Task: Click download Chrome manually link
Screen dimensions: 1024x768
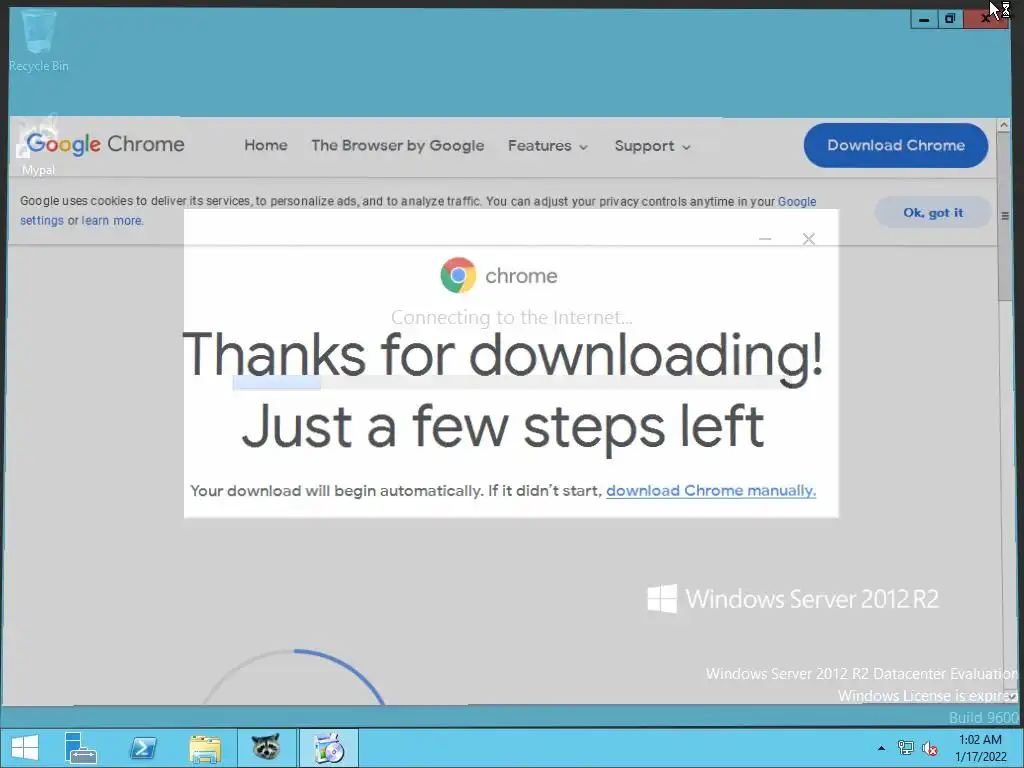Action: (x=711, y=490)
